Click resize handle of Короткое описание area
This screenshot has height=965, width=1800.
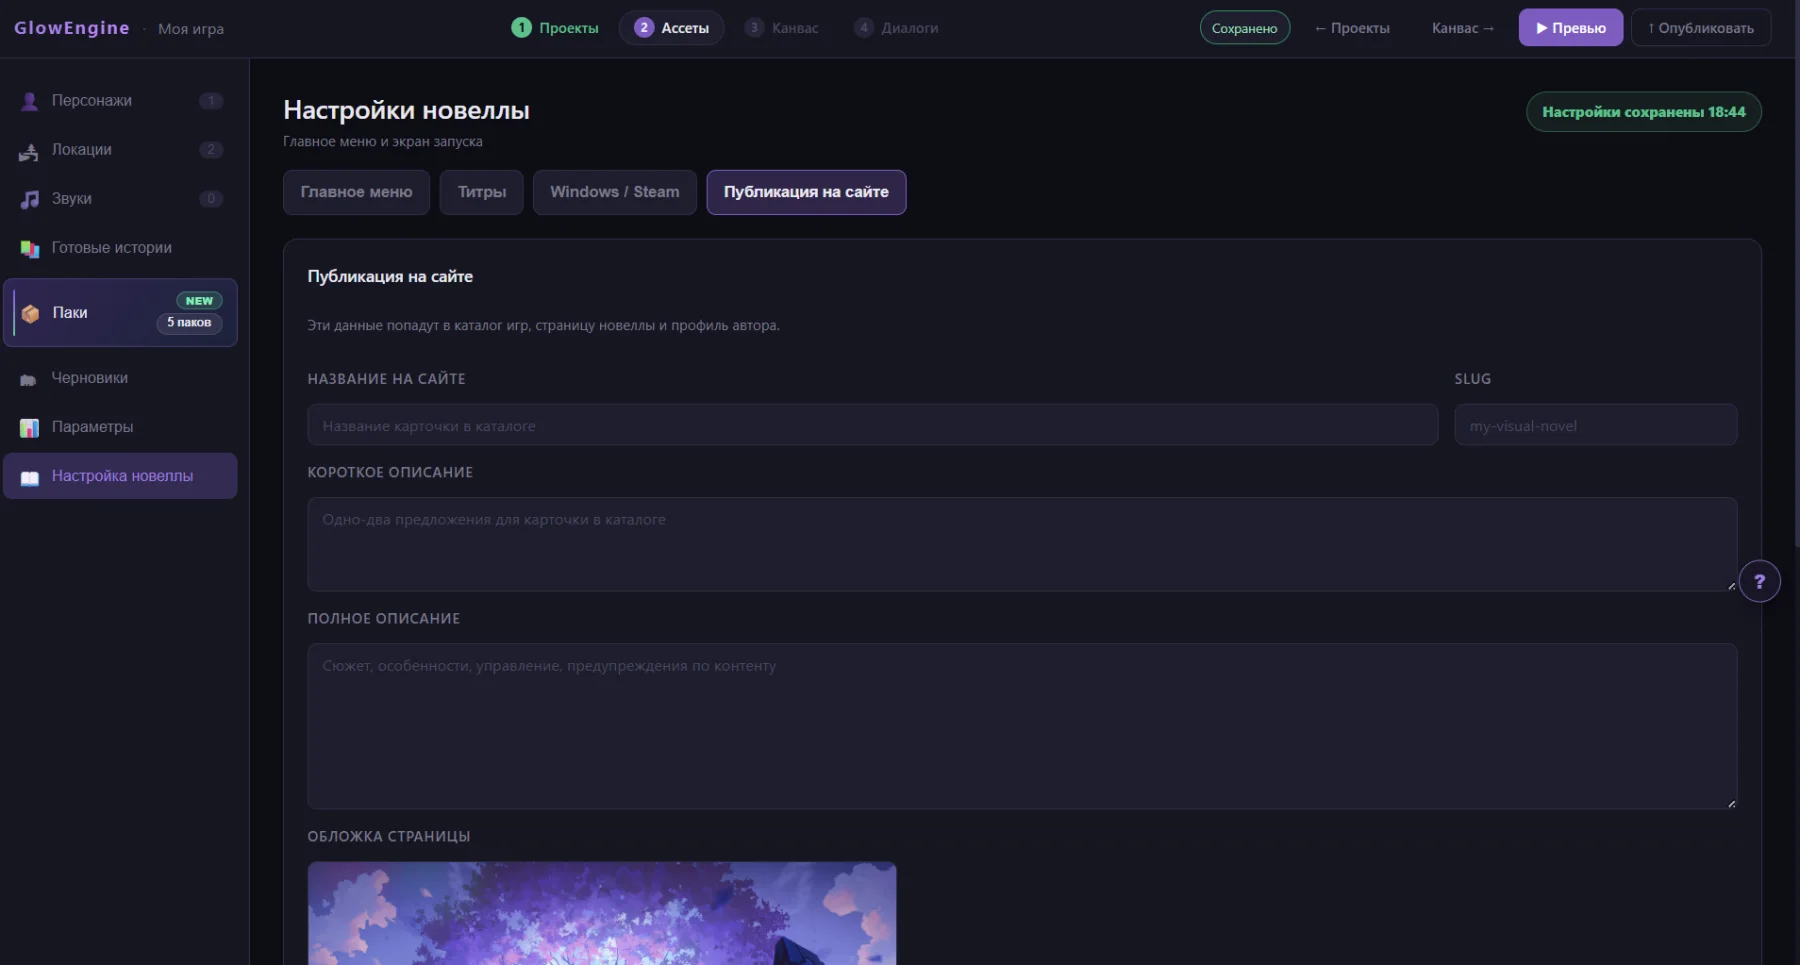pos(1731,585)
